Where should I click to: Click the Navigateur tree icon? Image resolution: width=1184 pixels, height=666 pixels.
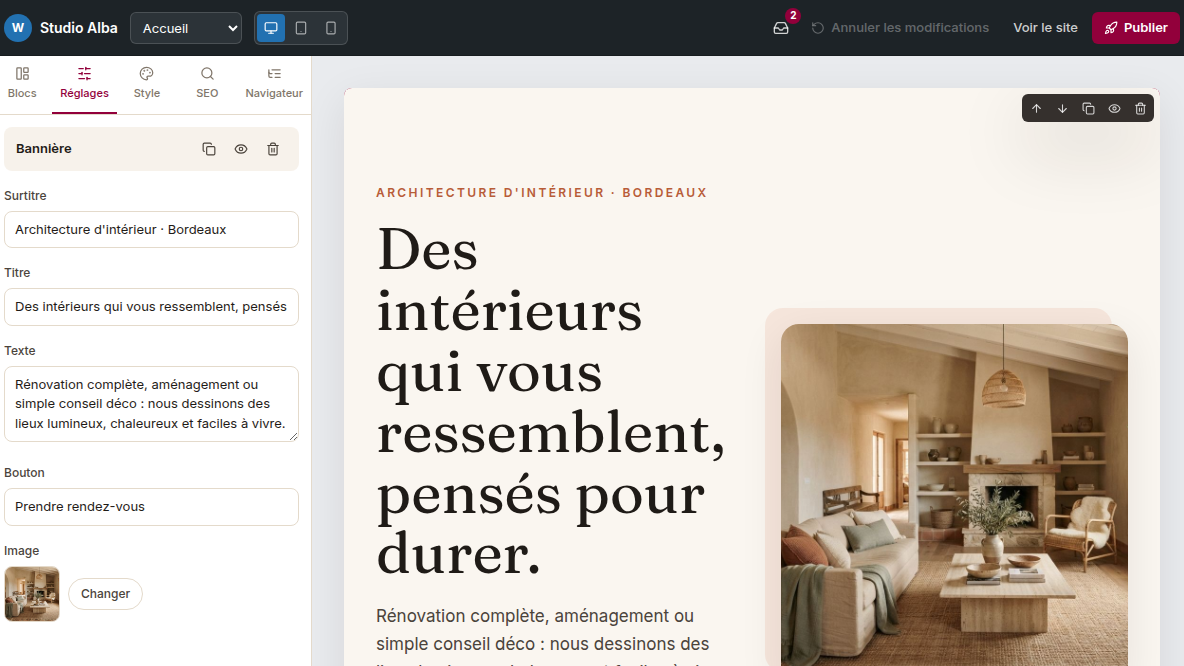point(274,73)
